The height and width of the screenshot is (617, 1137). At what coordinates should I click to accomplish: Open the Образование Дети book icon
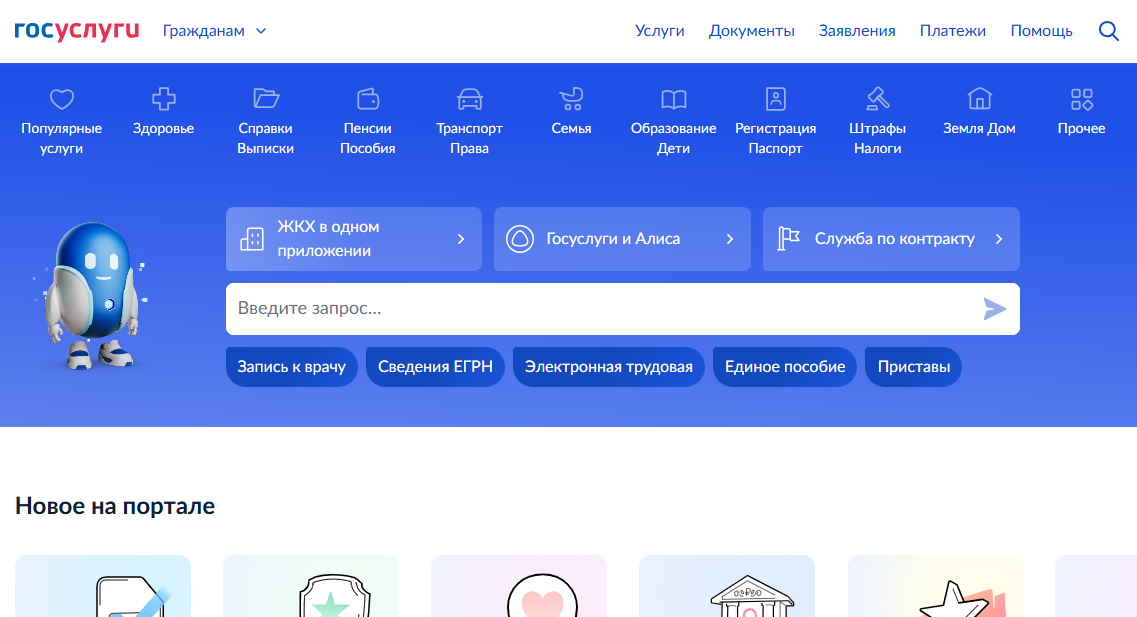674,99
